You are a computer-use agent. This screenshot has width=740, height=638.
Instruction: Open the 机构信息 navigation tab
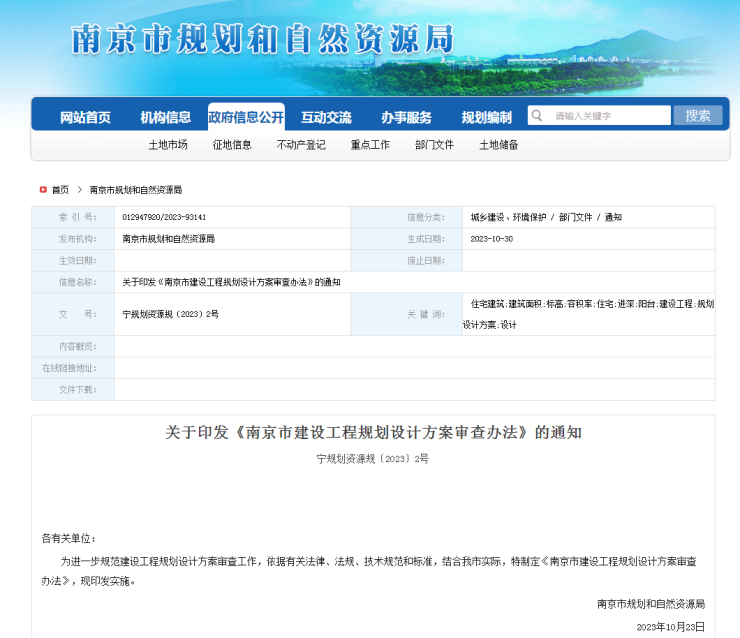[x=165, y=117]
